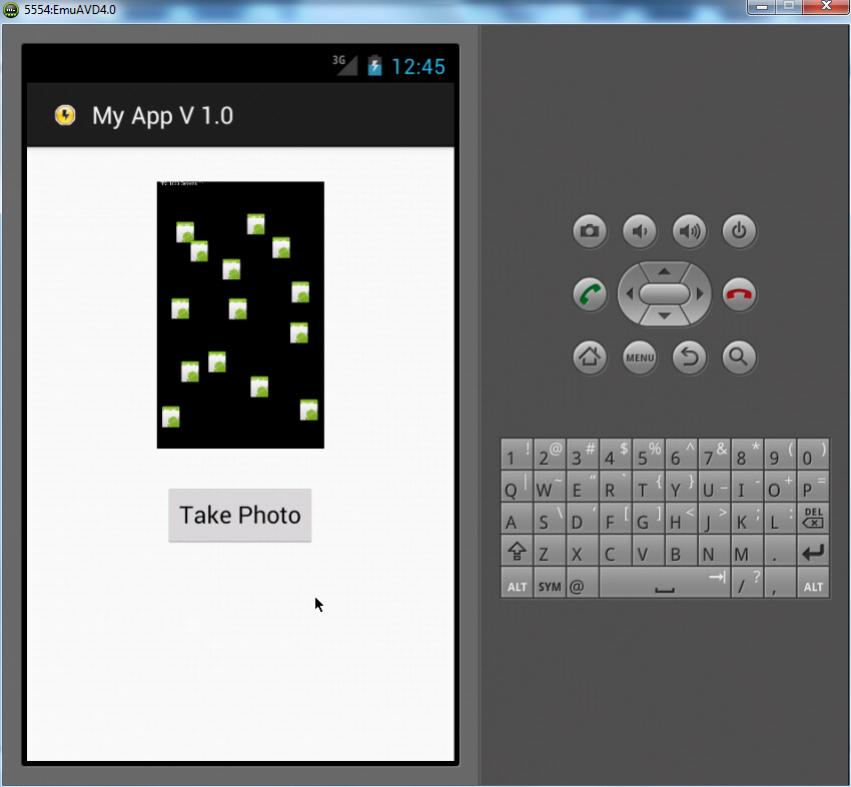Click the D-pad right arrow

pyautogui.click(x=700, y=294)
